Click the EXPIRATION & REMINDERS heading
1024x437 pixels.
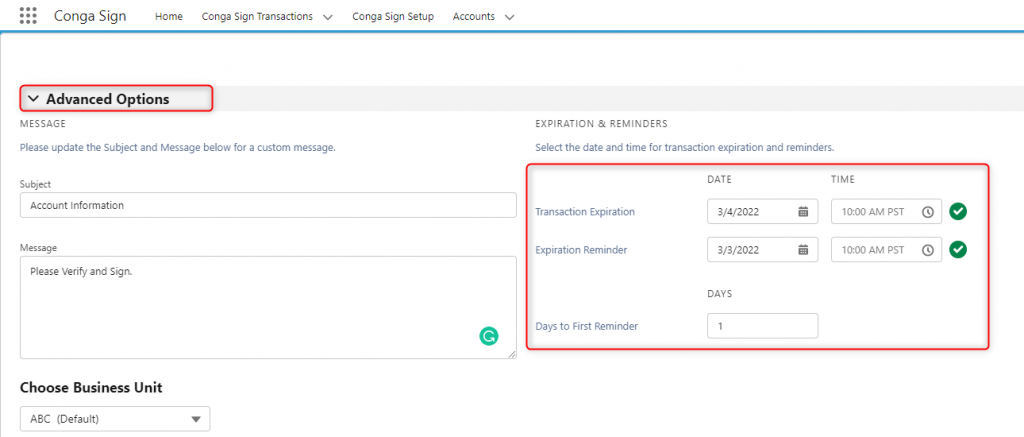coord(601,123)
